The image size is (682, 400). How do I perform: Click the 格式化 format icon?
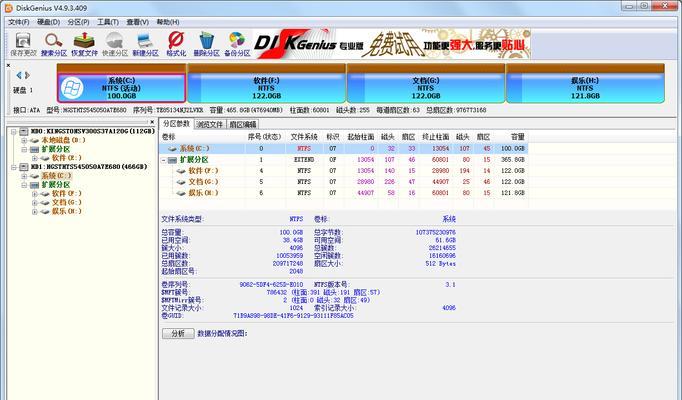[x=176, y=44]
